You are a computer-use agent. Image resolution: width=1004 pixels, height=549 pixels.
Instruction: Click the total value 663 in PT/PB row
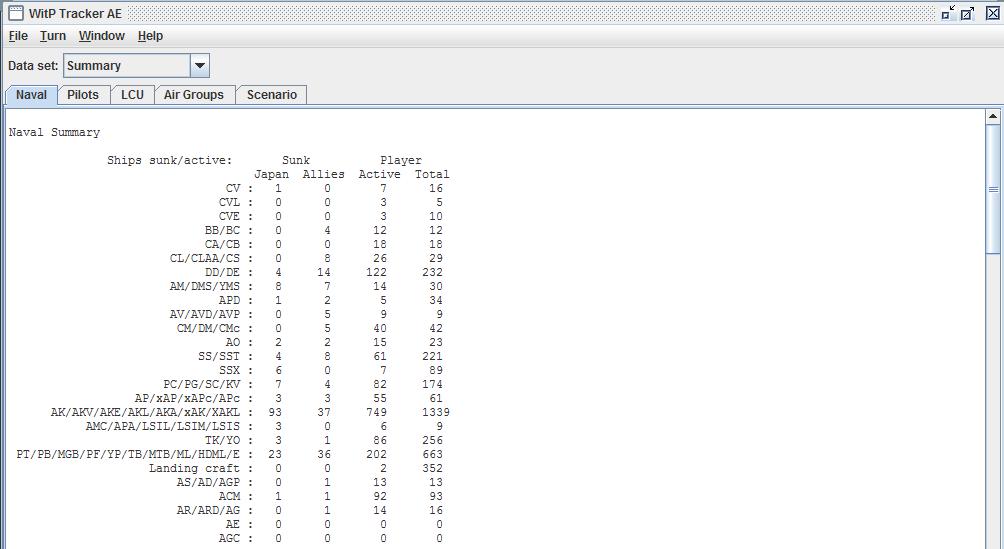click(x=432, y=455)
